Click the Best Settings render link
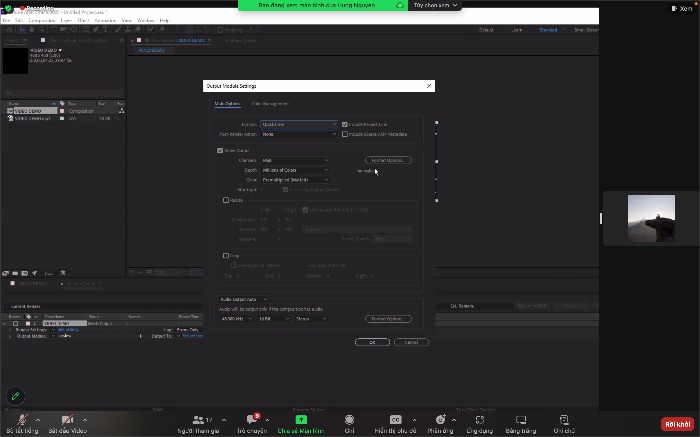The width and height of the screenshot is (700, 437). point(68,330)
